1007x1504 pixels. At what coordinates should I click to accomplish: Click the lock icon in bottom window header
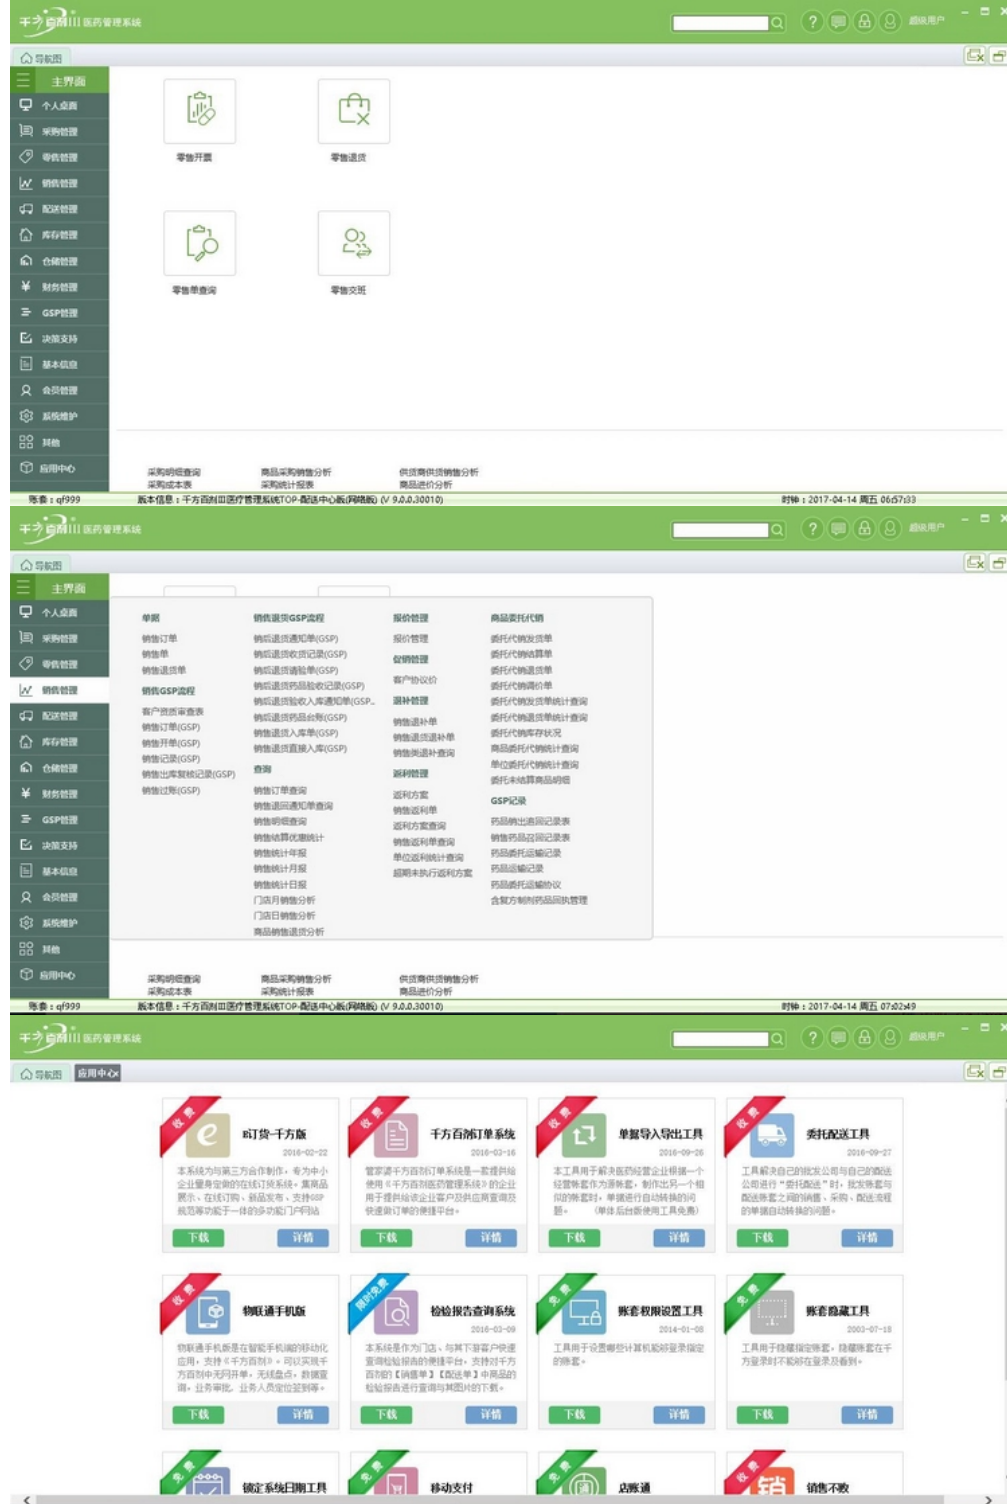(x=865, y=1038)
